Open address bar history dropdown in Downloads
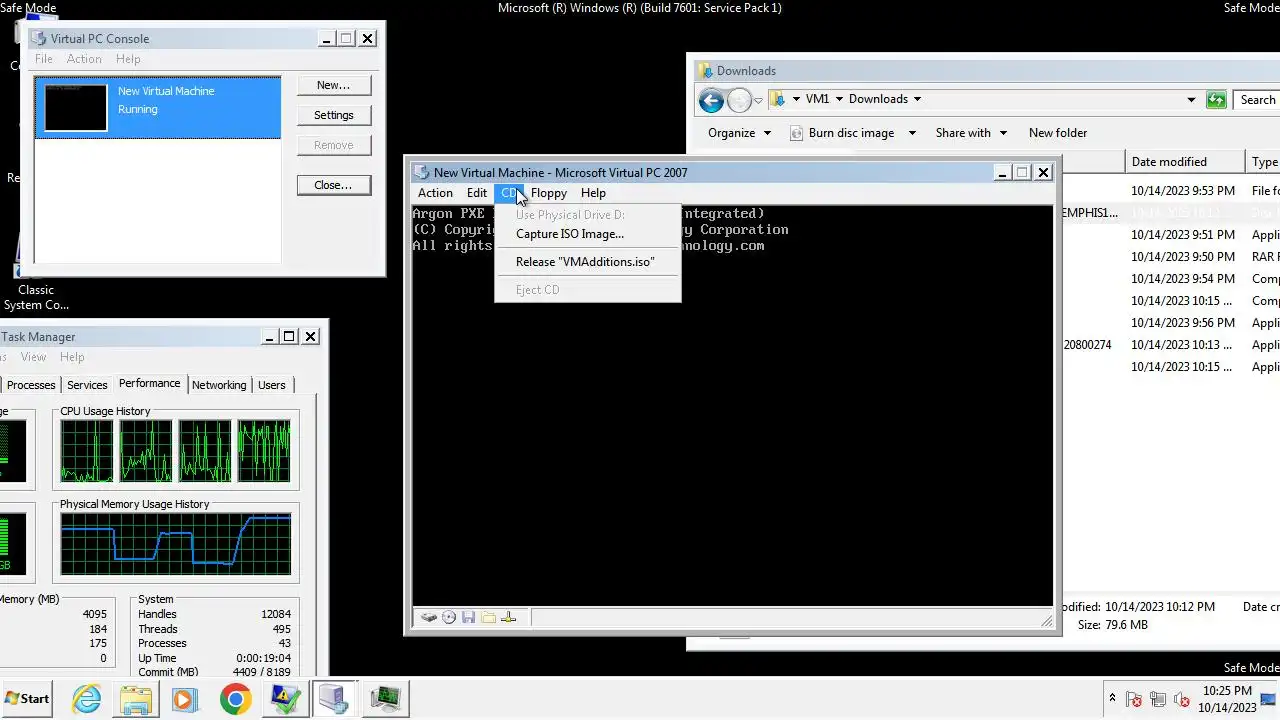Viewport: 1280px width, 720px height. point(1191,99)
